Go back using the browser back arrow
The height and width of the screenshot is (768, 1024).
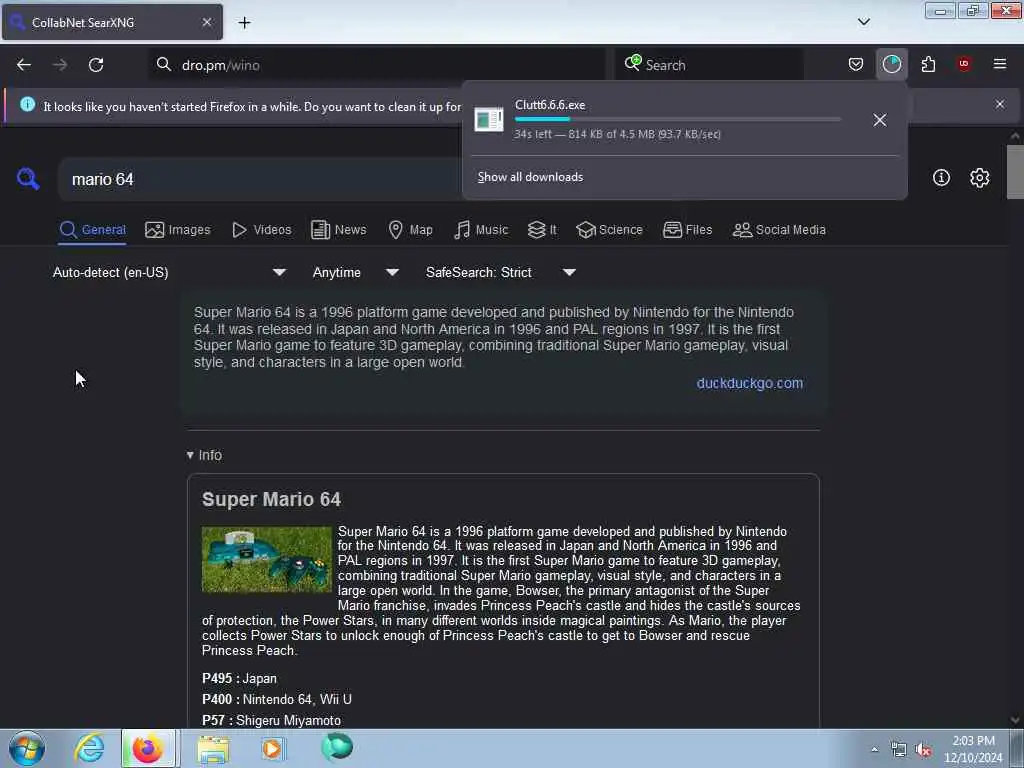[24, 65]
